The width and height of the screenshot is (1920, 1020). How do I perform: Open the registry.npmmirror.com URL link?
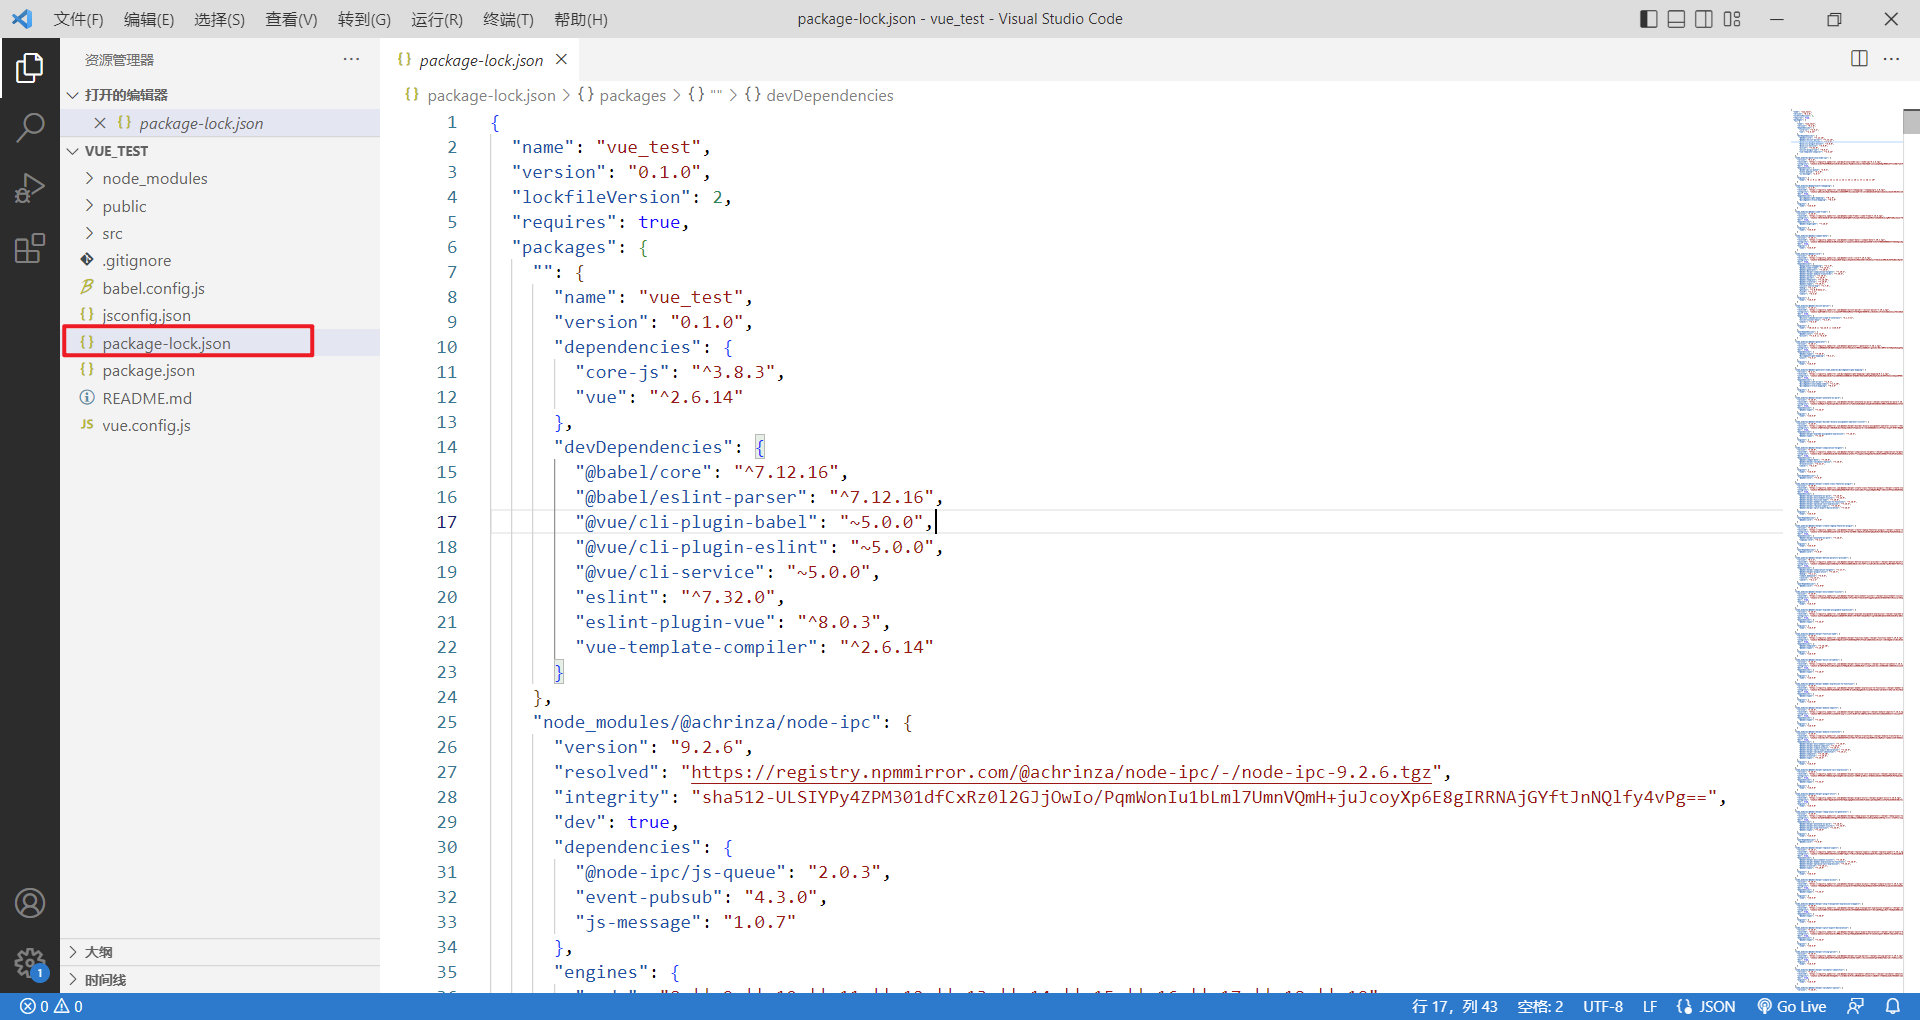point(1061,772)
